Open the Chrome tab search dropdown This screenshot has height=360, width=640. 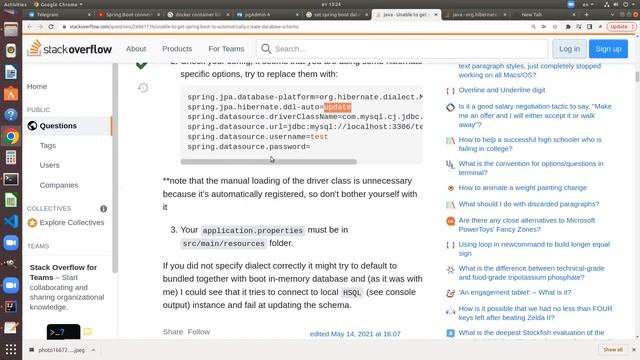coord(612,14)
